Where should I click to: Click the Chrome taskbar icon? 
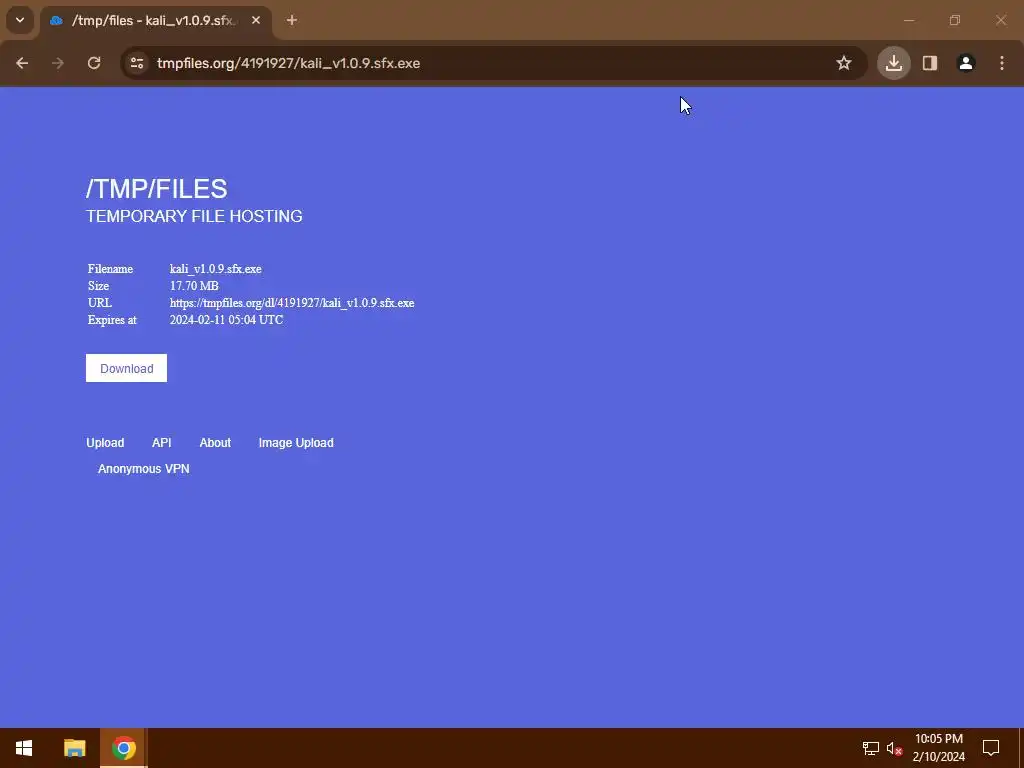123,748
